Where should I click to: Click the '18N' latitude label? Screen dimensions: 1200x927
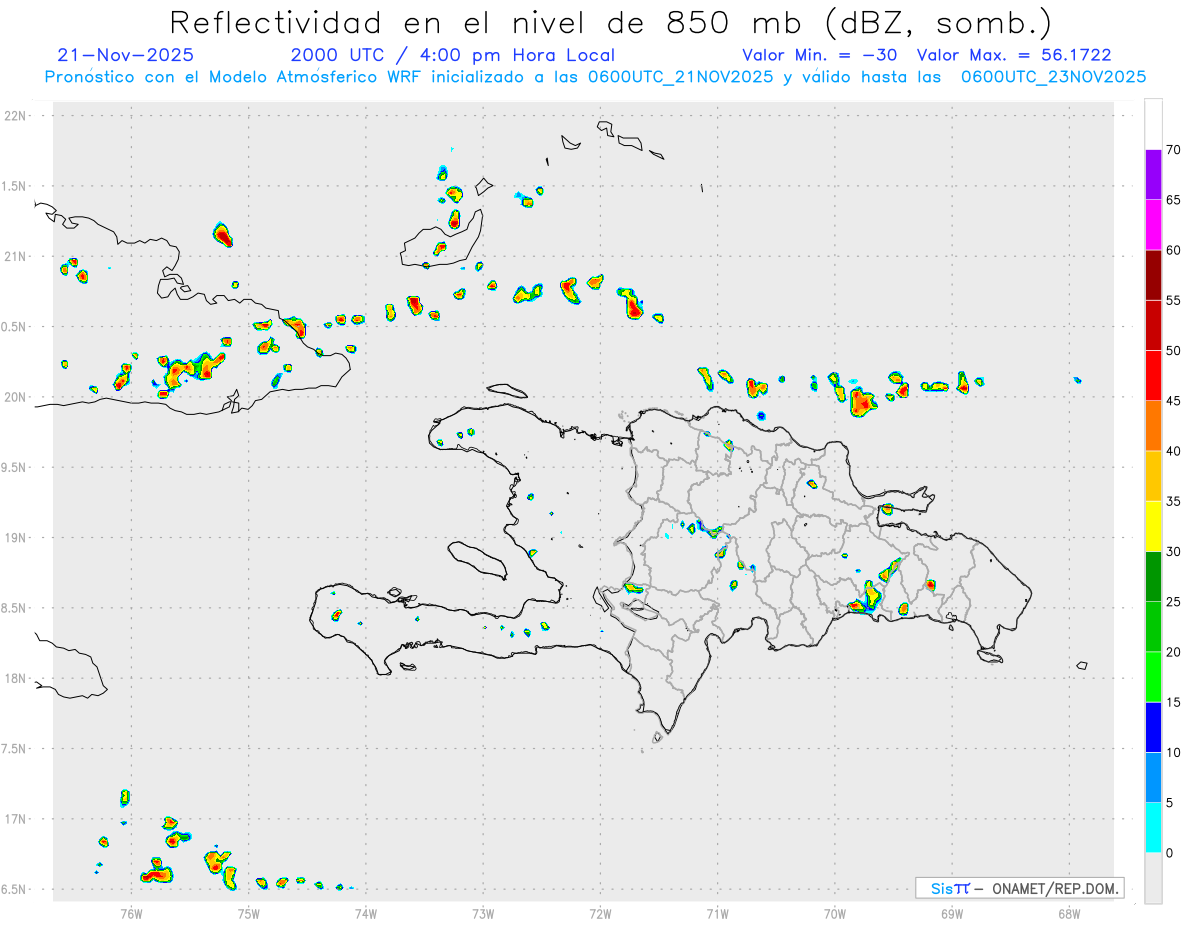(15, 678)
